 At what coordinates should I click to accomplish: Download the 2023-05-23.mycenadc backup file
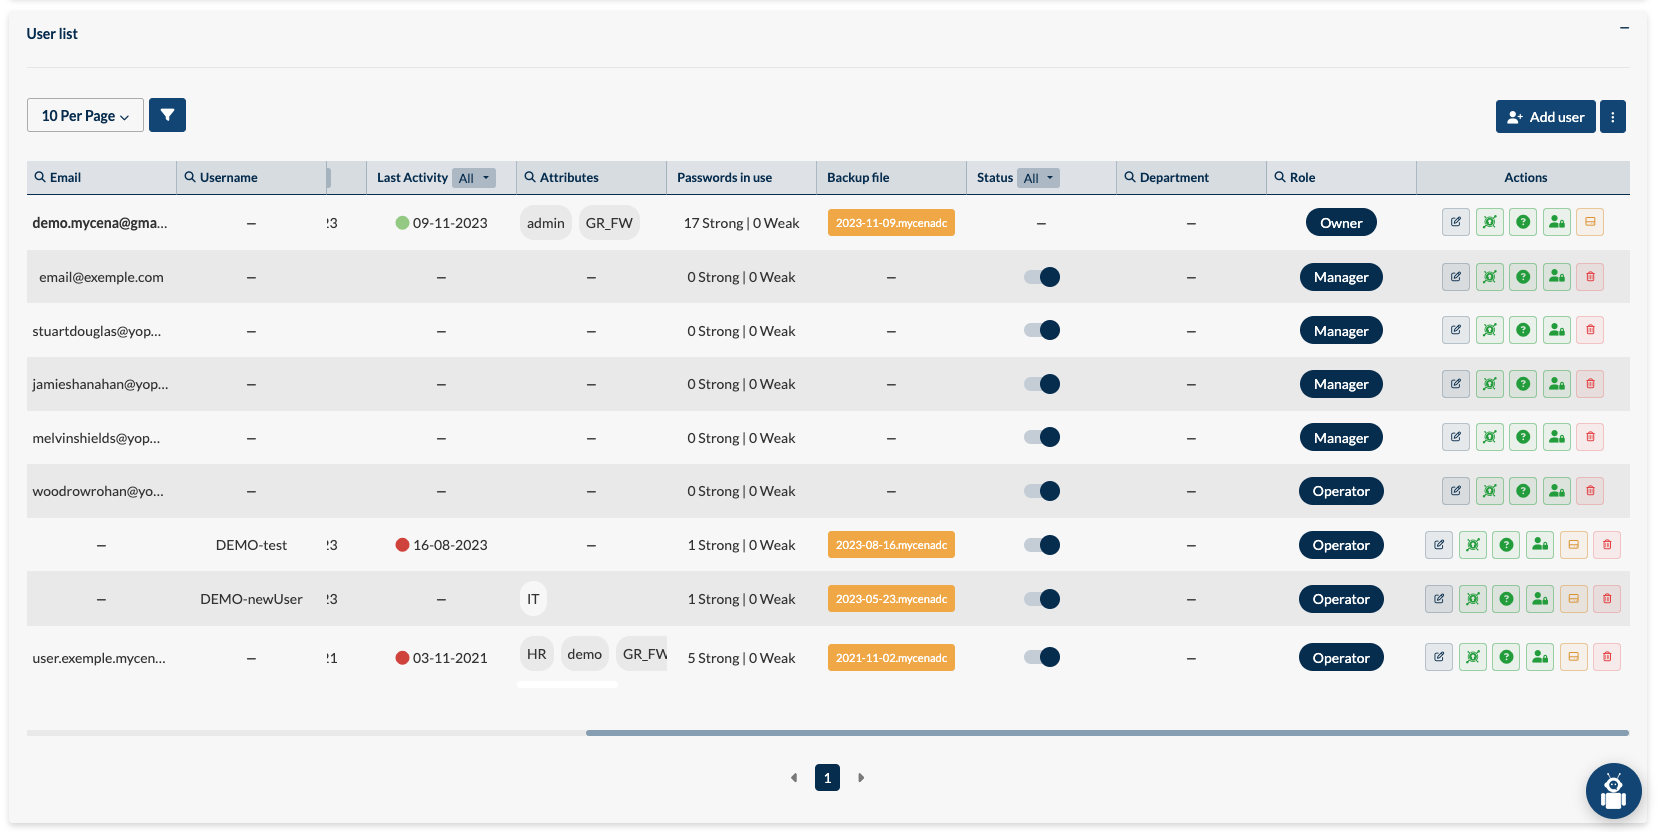pos(891,599)
